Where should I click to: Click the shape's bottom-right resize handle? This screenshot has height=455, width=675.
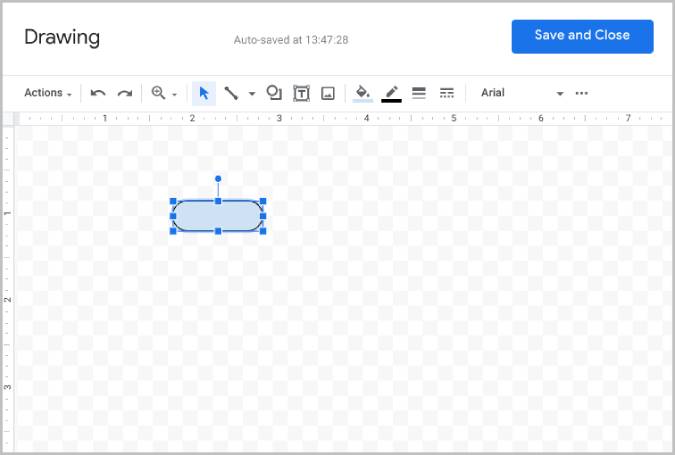[x=263, y=231]
